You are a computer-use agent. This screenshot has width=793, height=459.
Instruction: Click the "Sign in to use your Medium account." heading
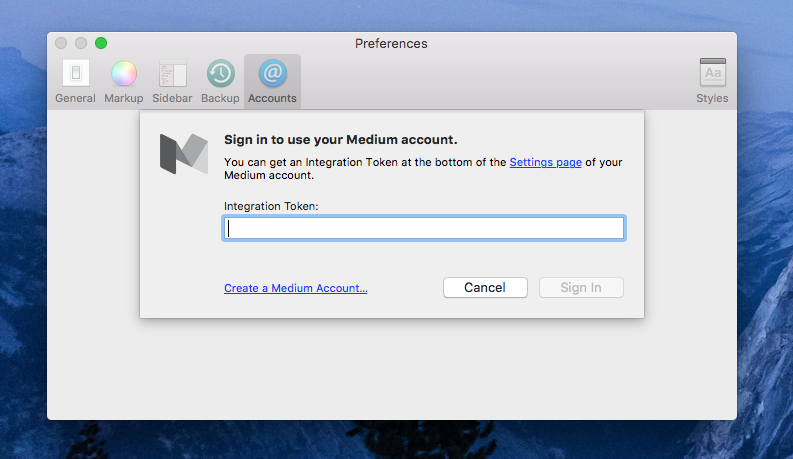pos(341,140)
